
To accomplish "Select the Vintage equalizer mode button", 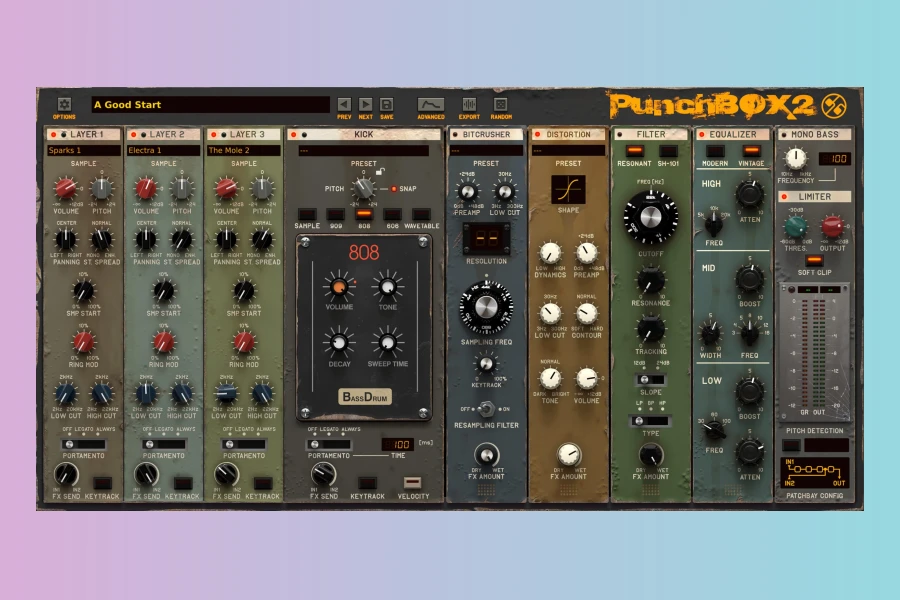I will (751, 152).
